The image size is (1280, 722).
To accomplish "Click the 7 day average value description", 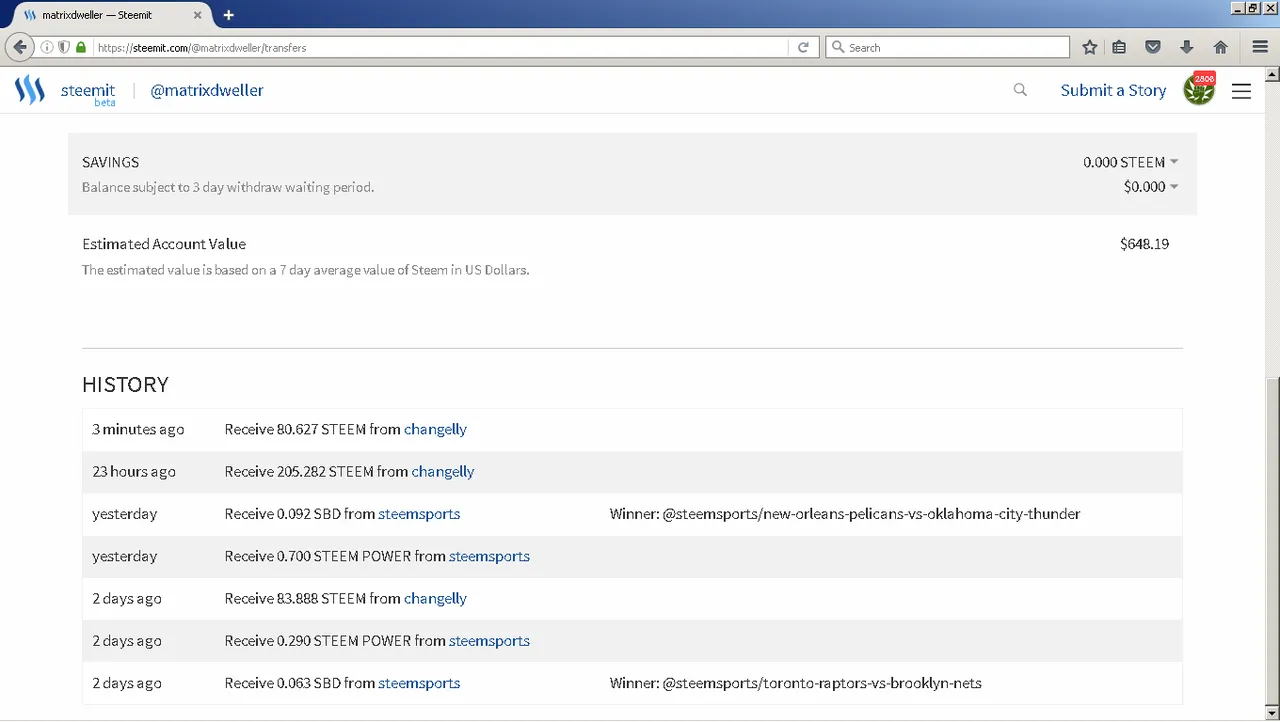I will click(x=305, y=270).
